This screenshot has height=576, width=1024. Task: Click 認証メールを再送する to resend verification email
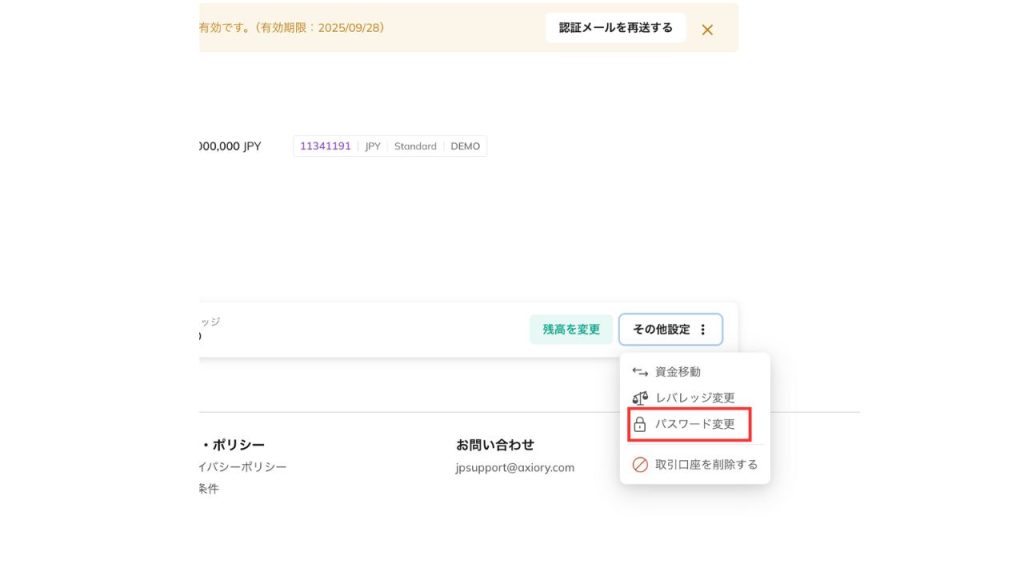[x=615, y=28]
